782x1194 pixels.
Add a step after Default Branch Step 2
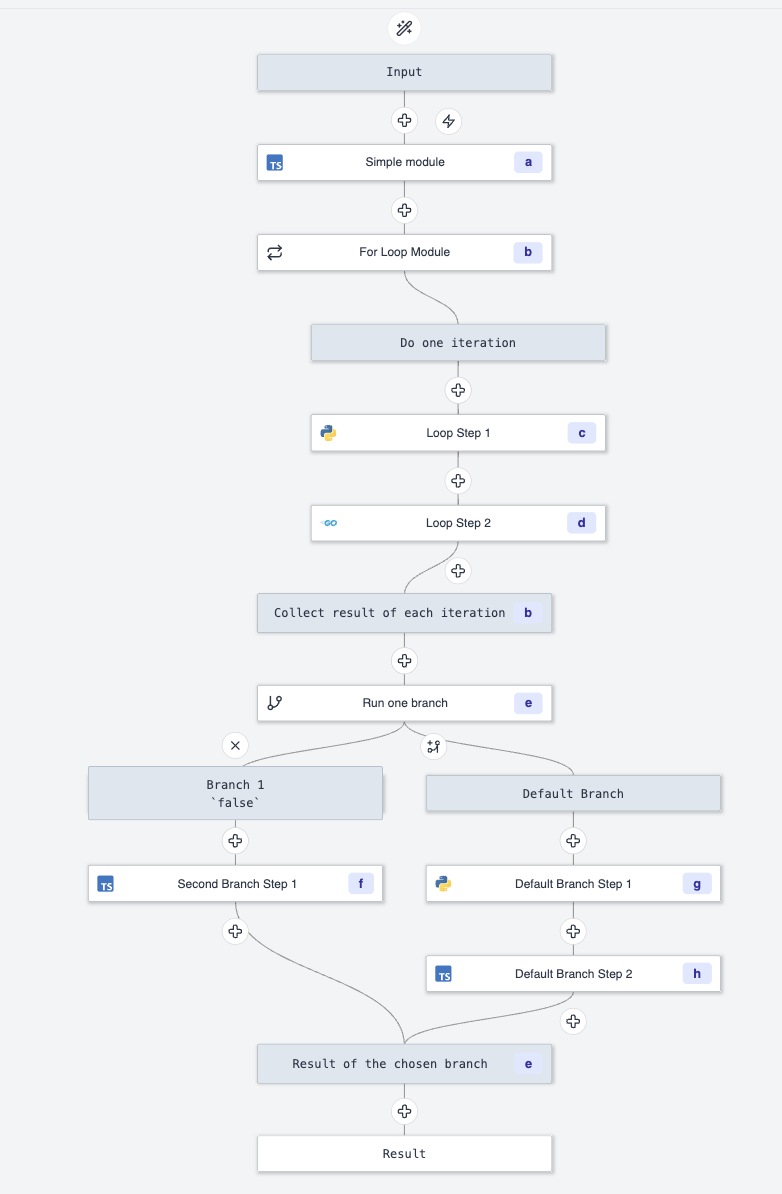tap(573, 1021)
